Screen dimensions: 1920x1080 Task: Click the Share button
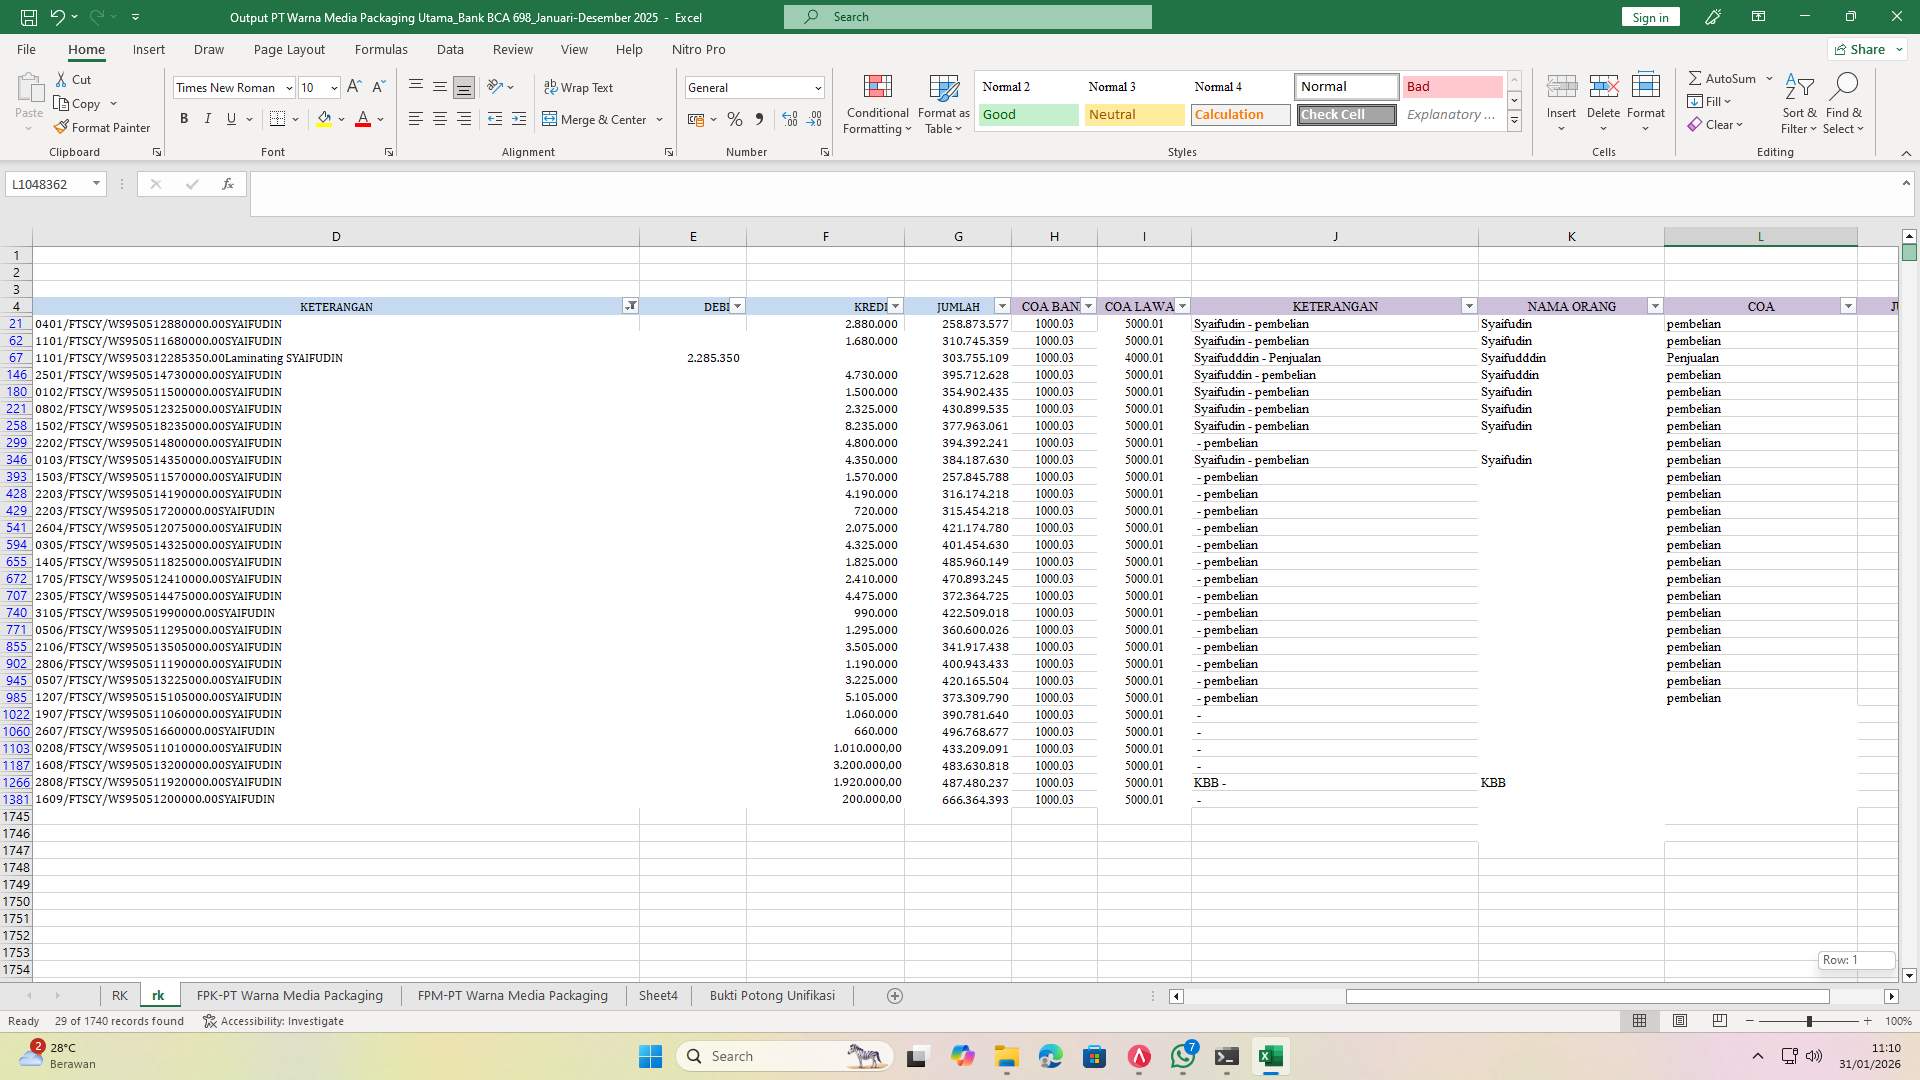(x=1864, y=48)
